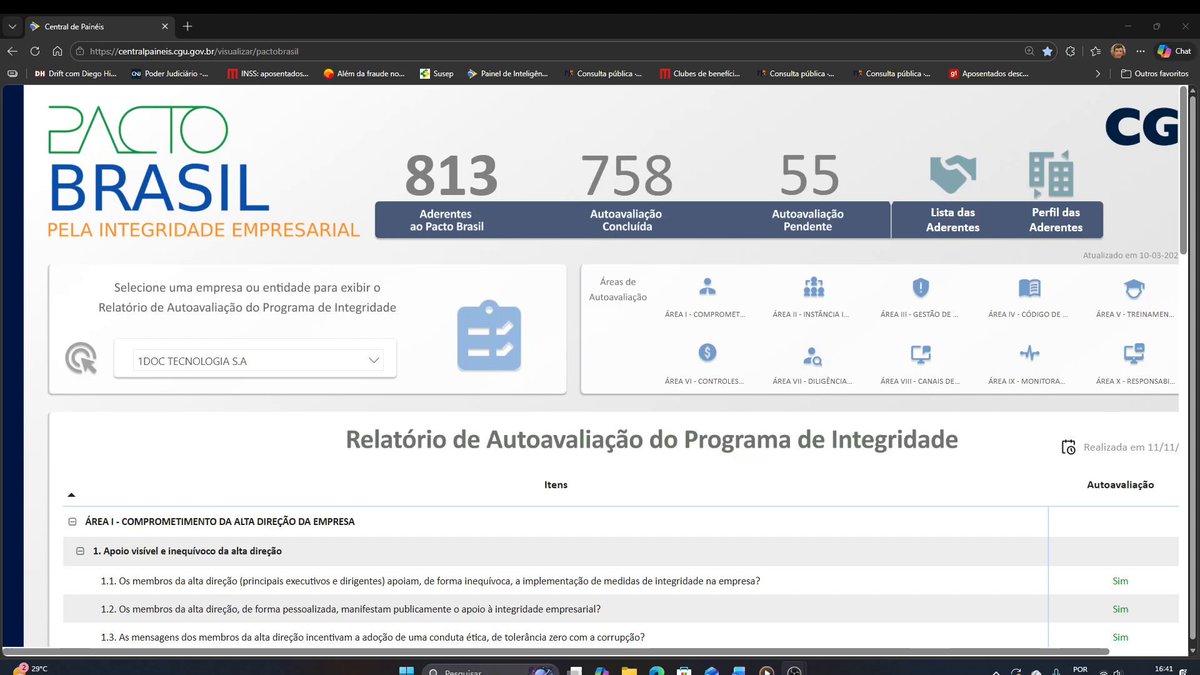Open the Clubes de benefício bookmark
1200x675 pixels.
[x=701, y=73]
